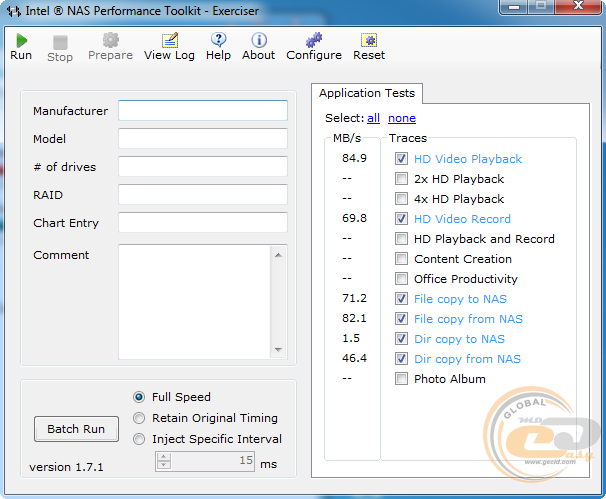Viewport: 606px width, 499px height.
Task: Open Configure settings gears icon
Action: pos(314,40)
